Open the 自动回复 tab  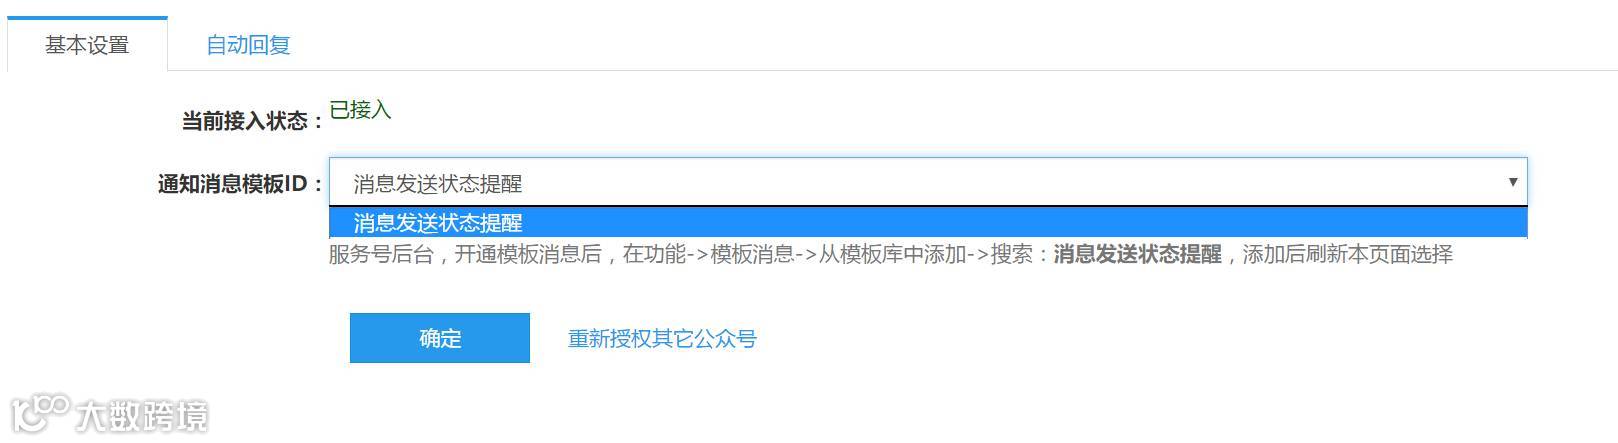coord(248,45)
